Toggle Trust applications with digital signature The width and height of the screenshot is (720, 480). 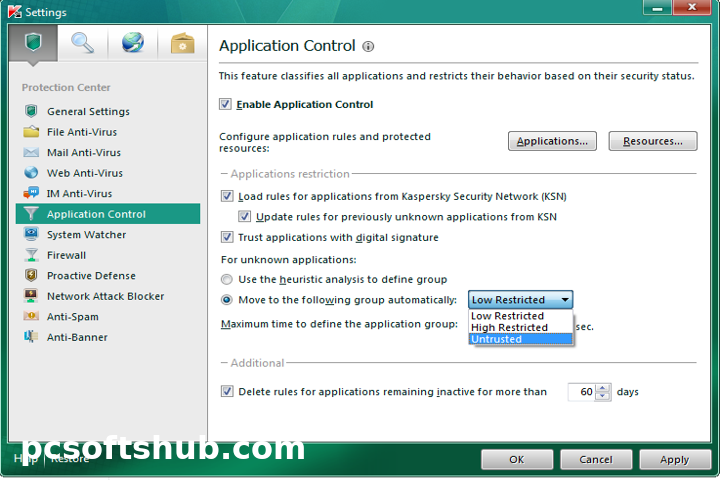[227, 237]
